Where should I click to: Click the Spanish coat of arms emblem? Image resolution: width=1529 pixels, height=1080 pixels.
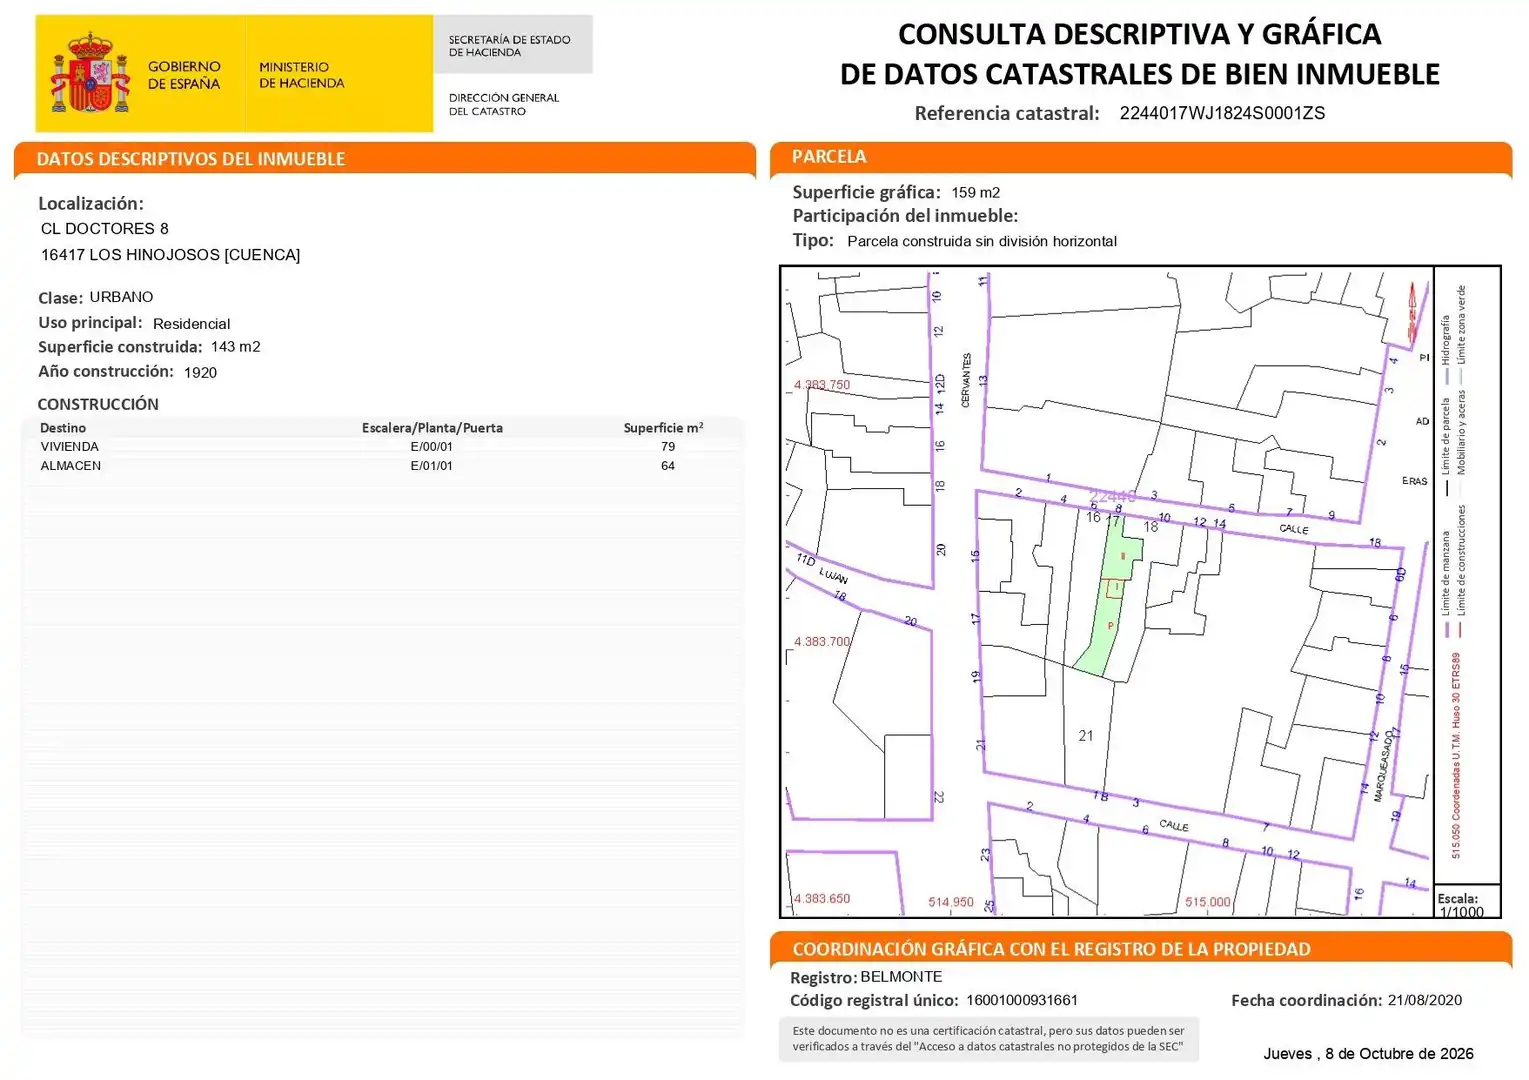point(91,73)
